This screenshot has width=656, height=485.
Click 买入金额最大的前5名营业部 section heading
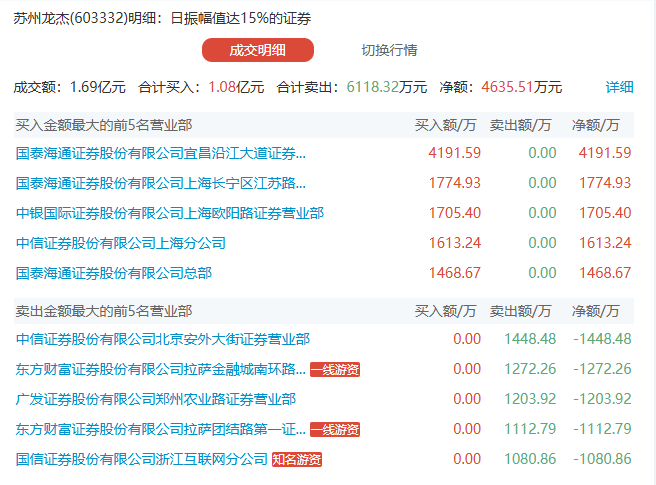[104, 125]
